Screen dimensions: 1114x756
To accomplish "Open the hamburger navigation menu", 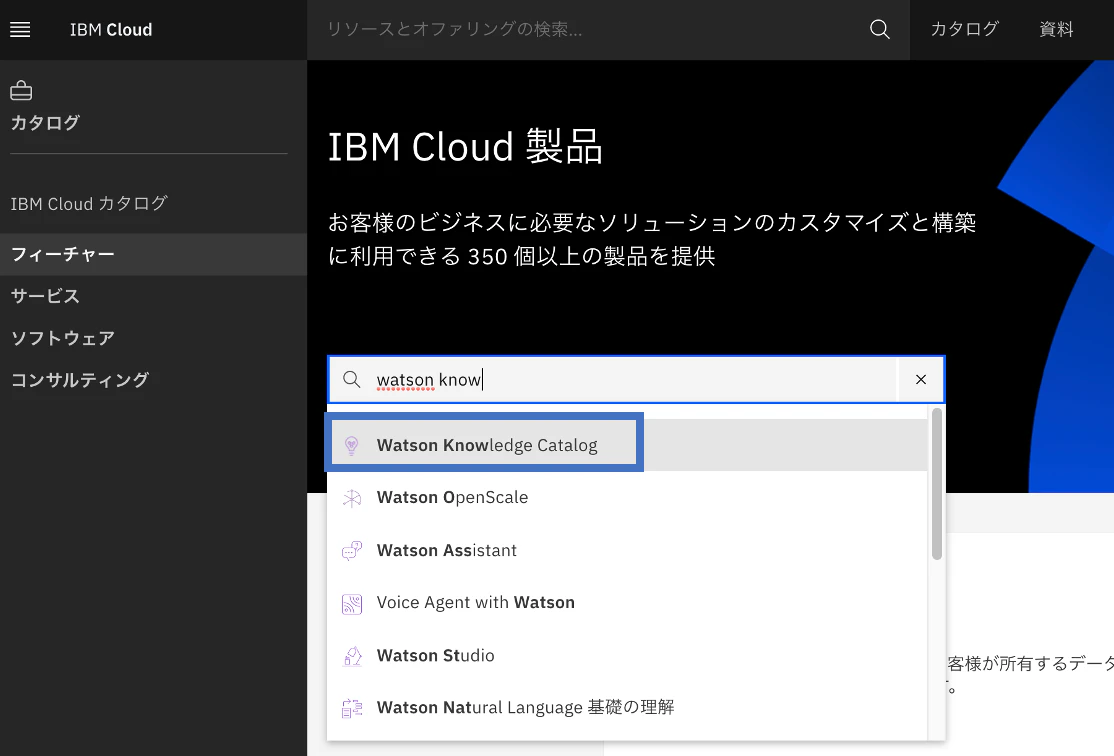I will click(x=20, y=29).
